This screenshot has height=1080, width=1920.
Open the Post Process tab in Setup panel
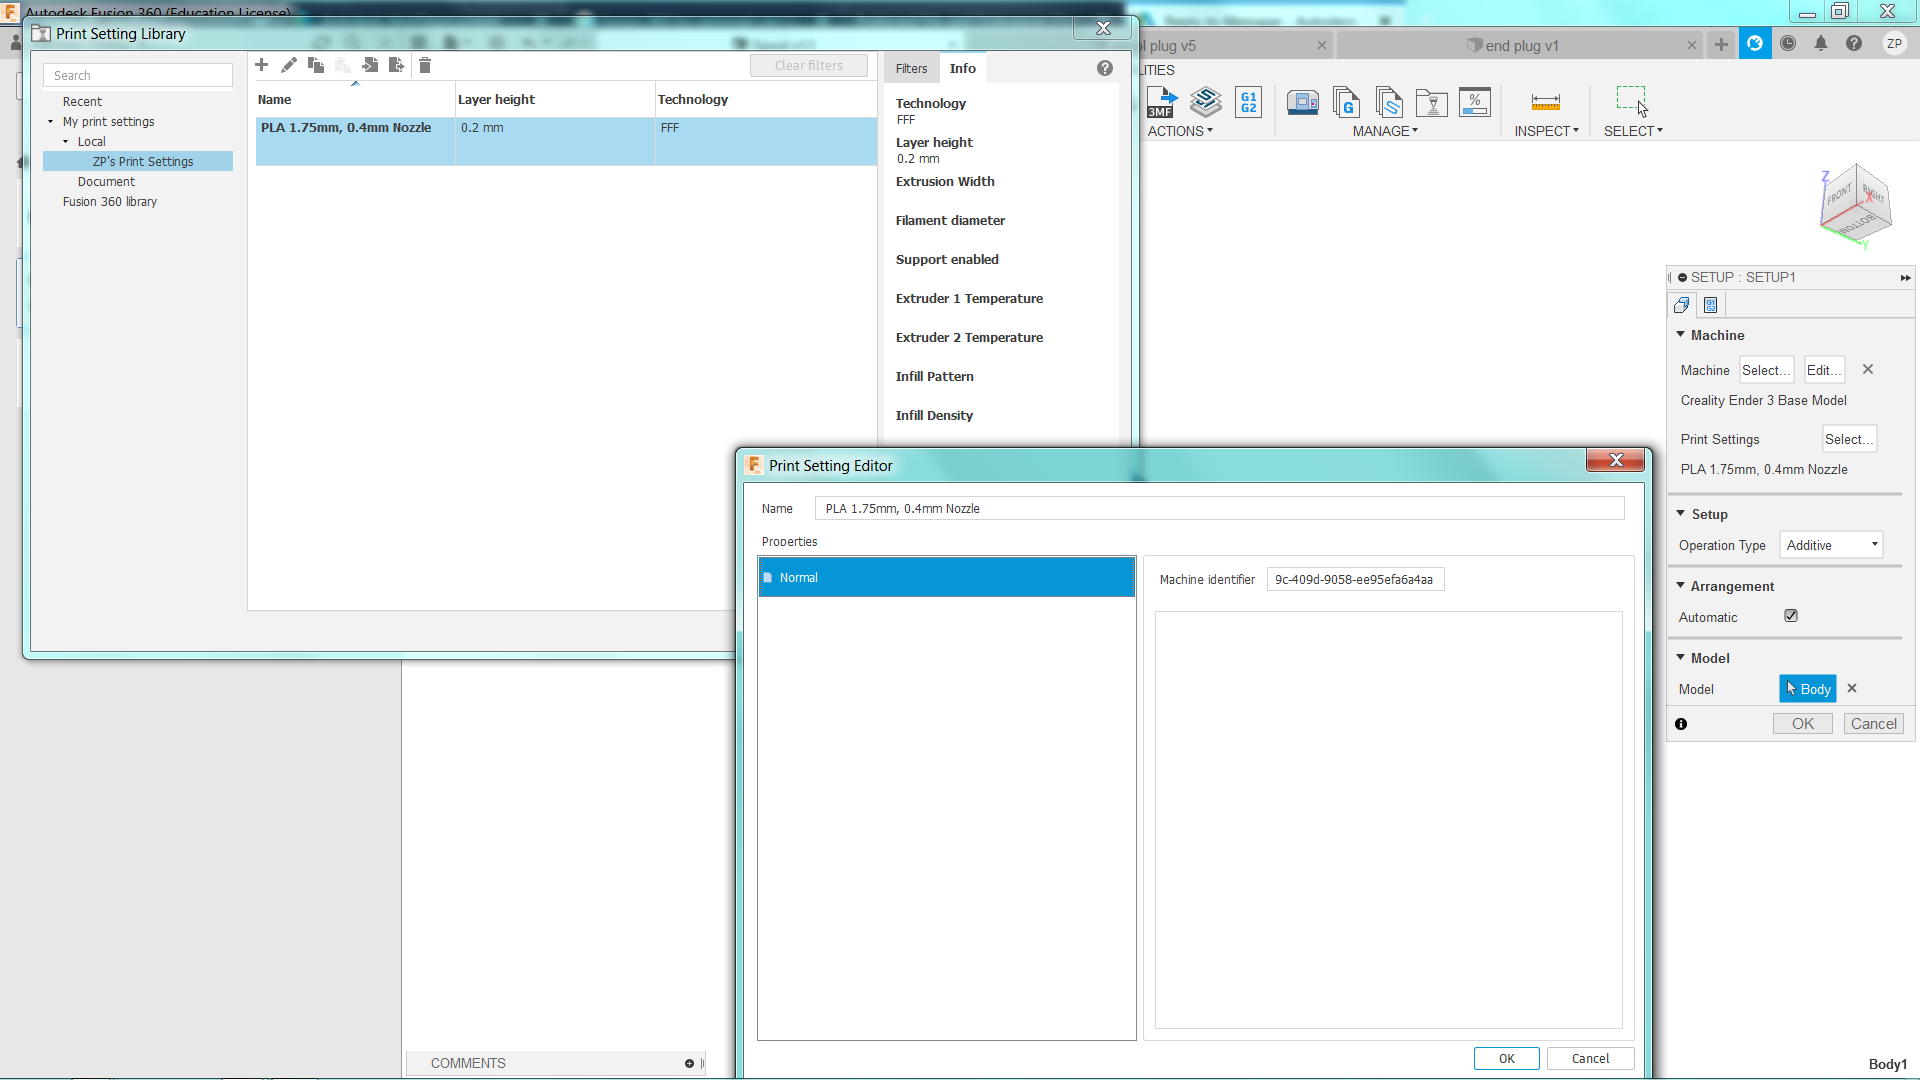(x=1711, y=305)
